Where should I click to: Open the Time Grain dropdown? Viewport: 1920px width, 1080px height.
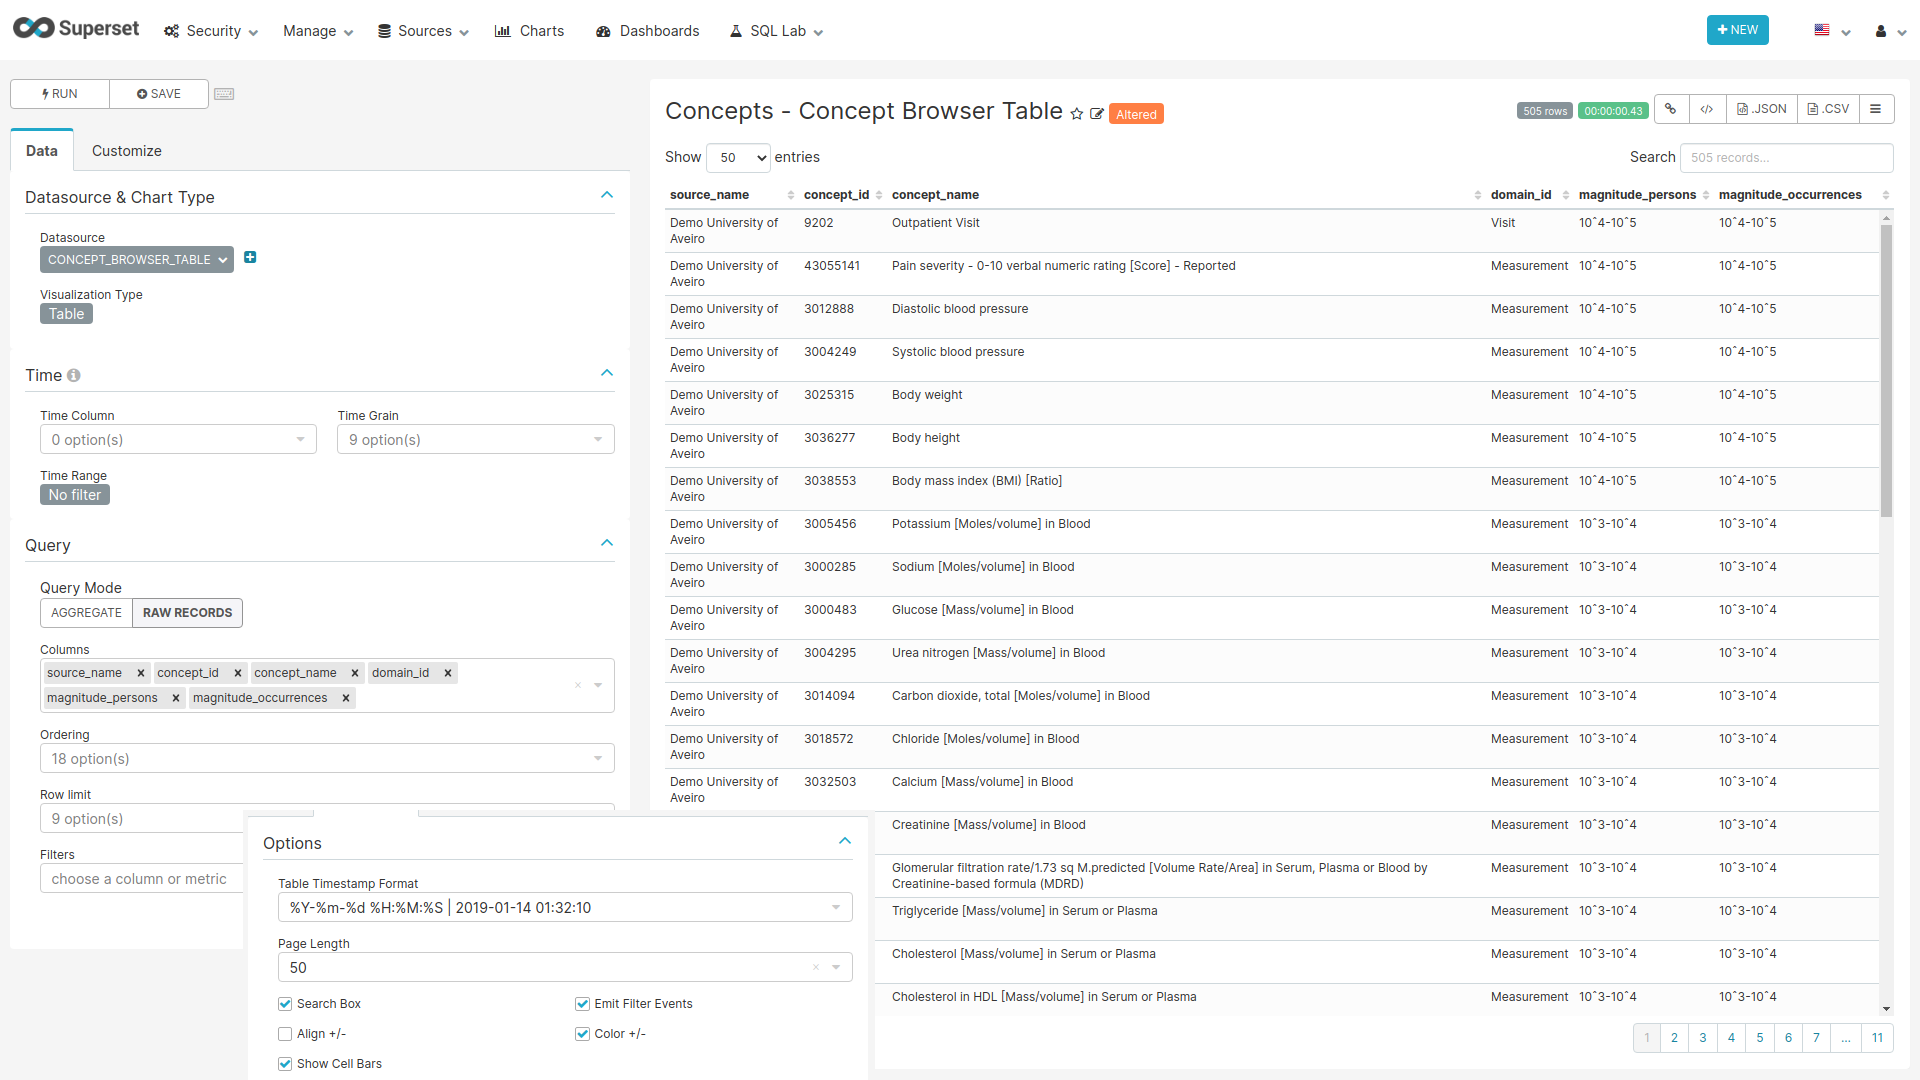476,440
